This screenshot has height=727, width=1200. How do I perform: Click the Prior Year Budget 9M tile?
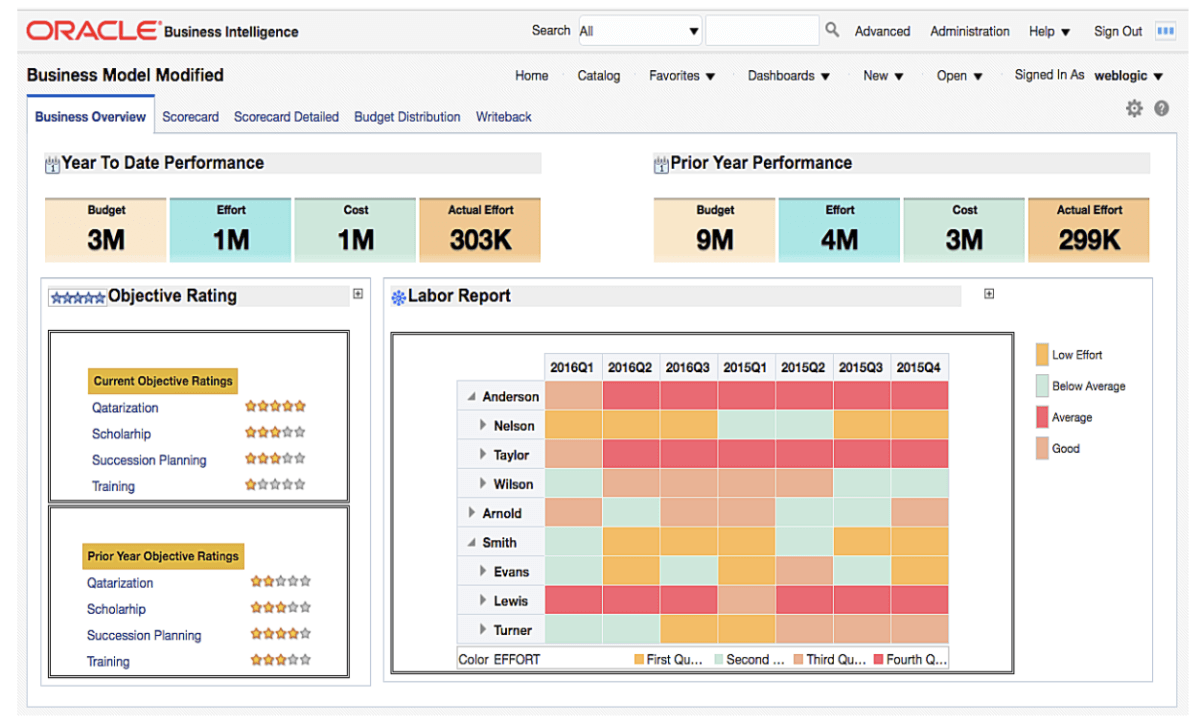pyautogui.click(x=714, y=230)
